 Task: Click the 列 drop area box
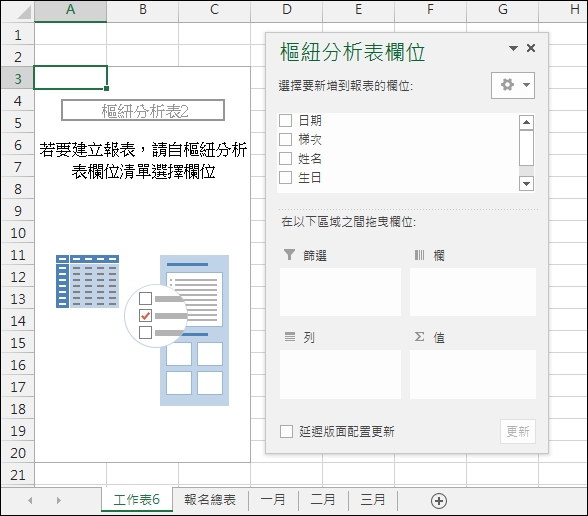click(340, 374)
